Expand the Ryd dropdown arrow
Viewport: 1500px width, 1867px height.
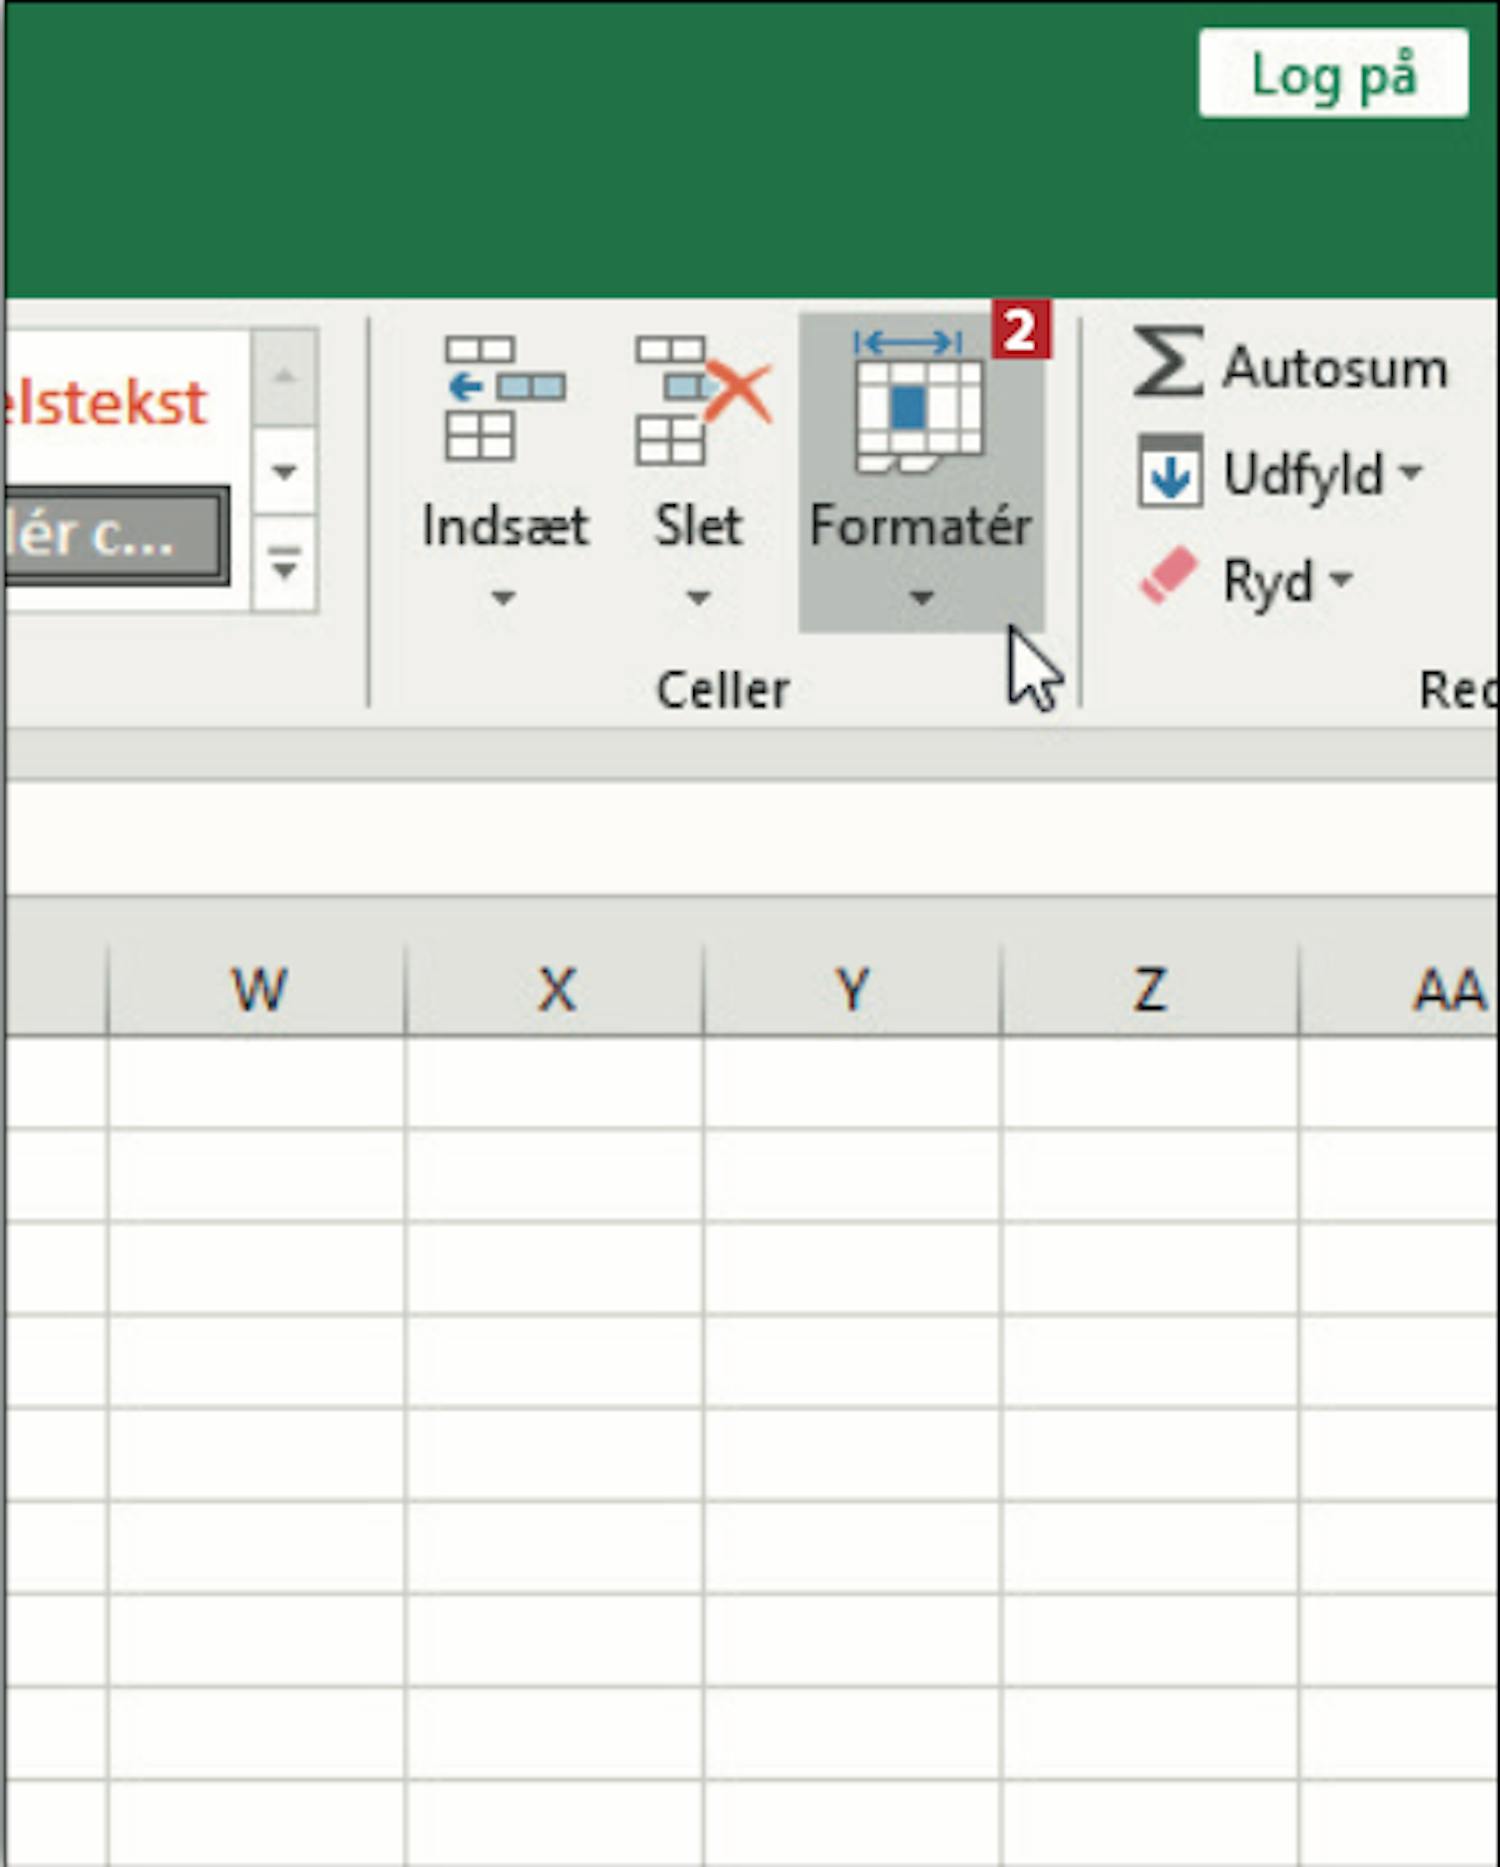click(x=1341, y=578)
